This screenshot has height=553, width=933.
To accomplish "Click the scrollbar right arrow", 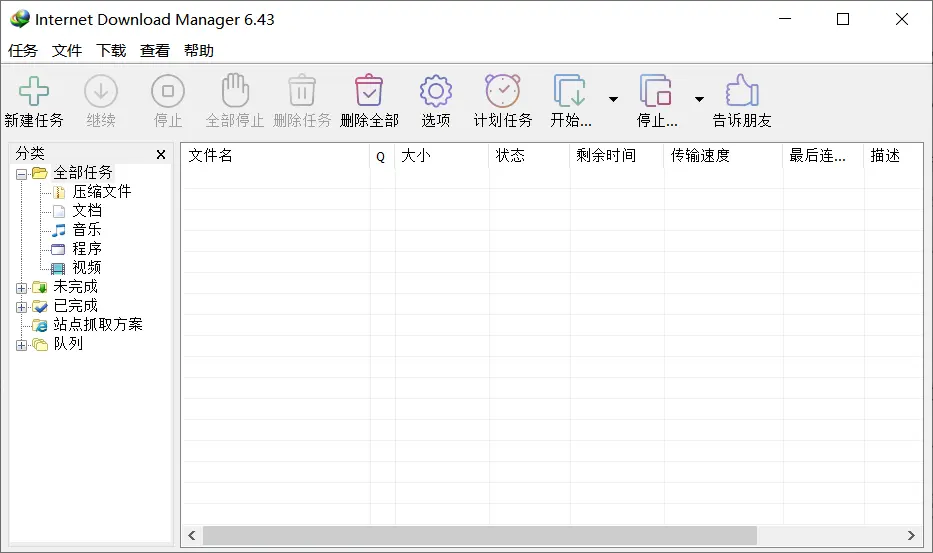I will point(911,535).
